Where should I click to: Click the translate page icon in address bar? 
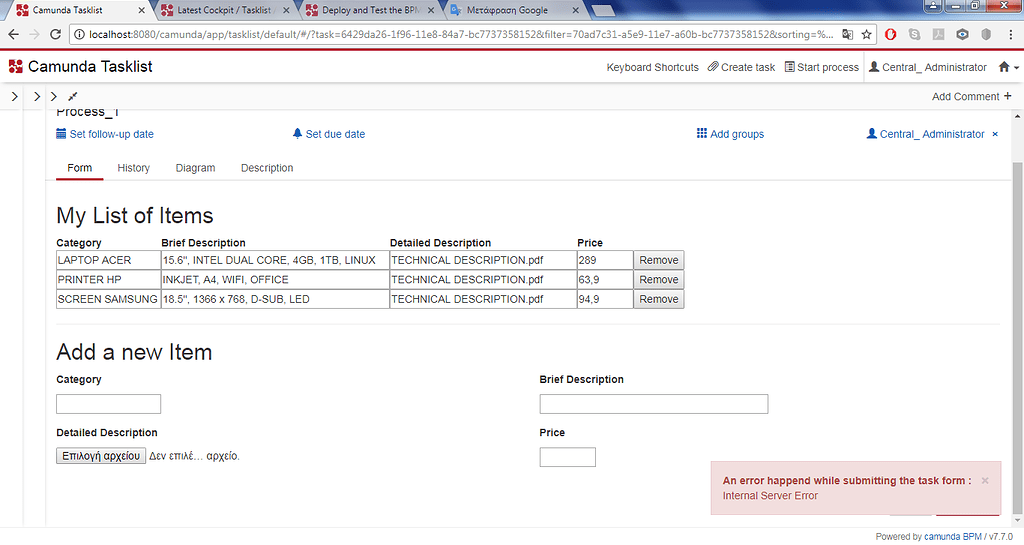tap(848, 35)
